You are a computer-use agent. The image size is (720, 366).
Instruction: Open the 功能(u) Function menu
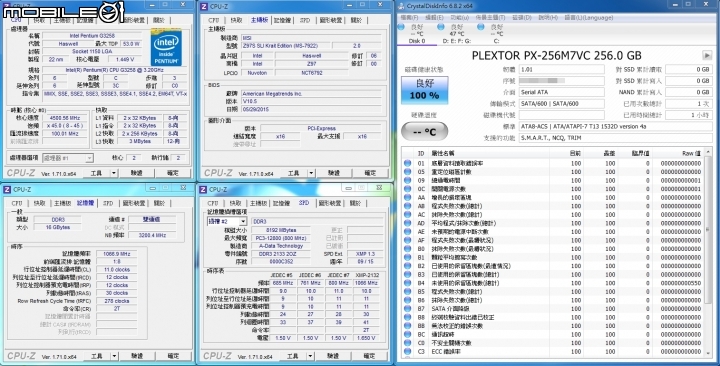tap(459, 17)
